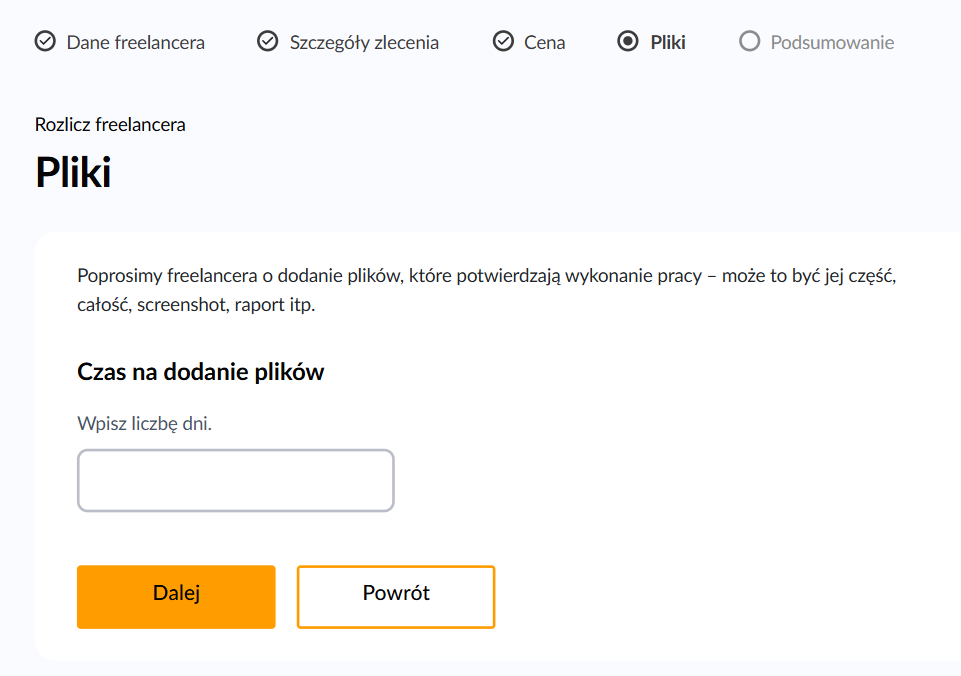Click the empty circle icon beside Podsumowanie
The height and width of the screenshot is (676, 961).
pyautogui.click(x=749, y=42)
